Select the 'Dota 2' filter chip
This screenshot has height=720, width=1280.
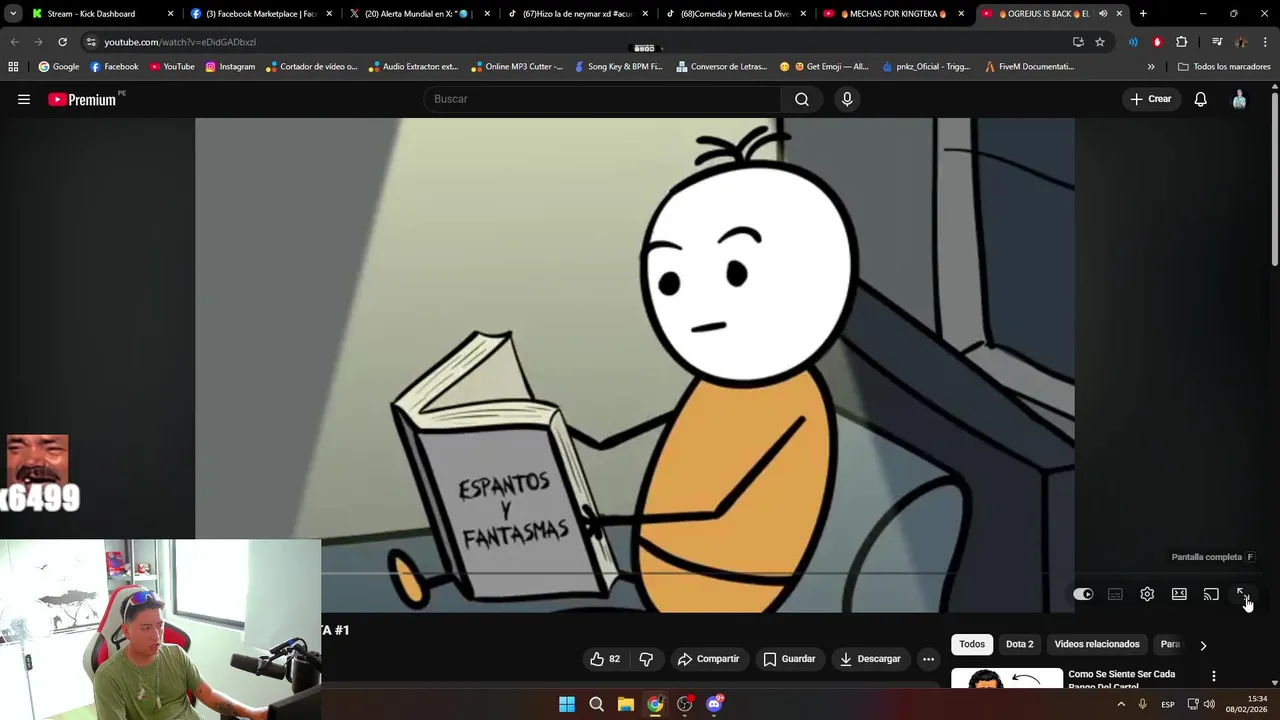click(1019, 644)
